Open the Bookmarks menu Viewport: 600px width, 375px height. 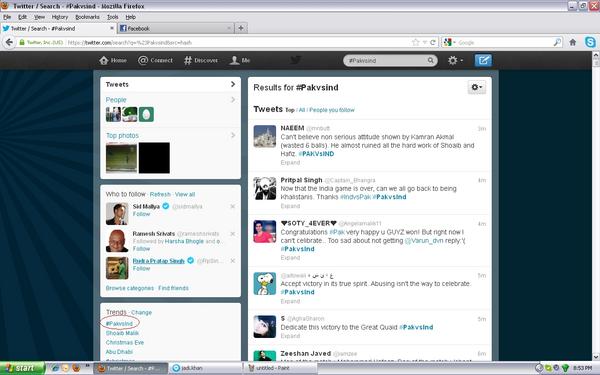87,17
